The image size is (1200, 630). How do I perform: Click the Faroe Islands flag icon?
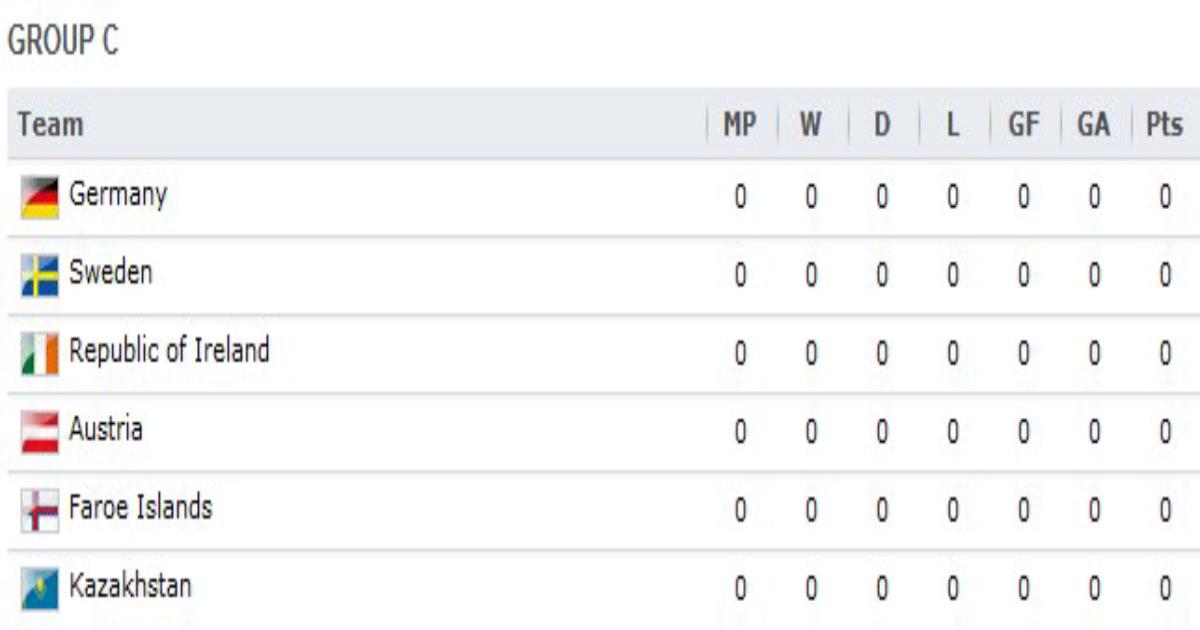40,510
